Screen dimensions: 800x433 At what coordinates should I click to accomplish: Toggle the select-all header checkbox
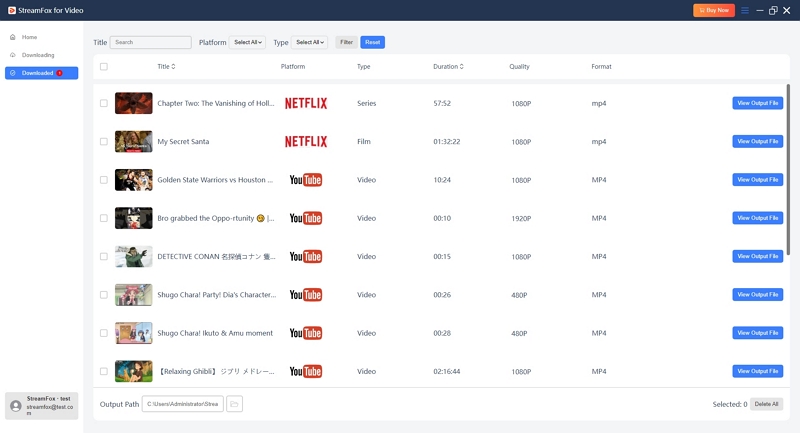click(104, 66)
